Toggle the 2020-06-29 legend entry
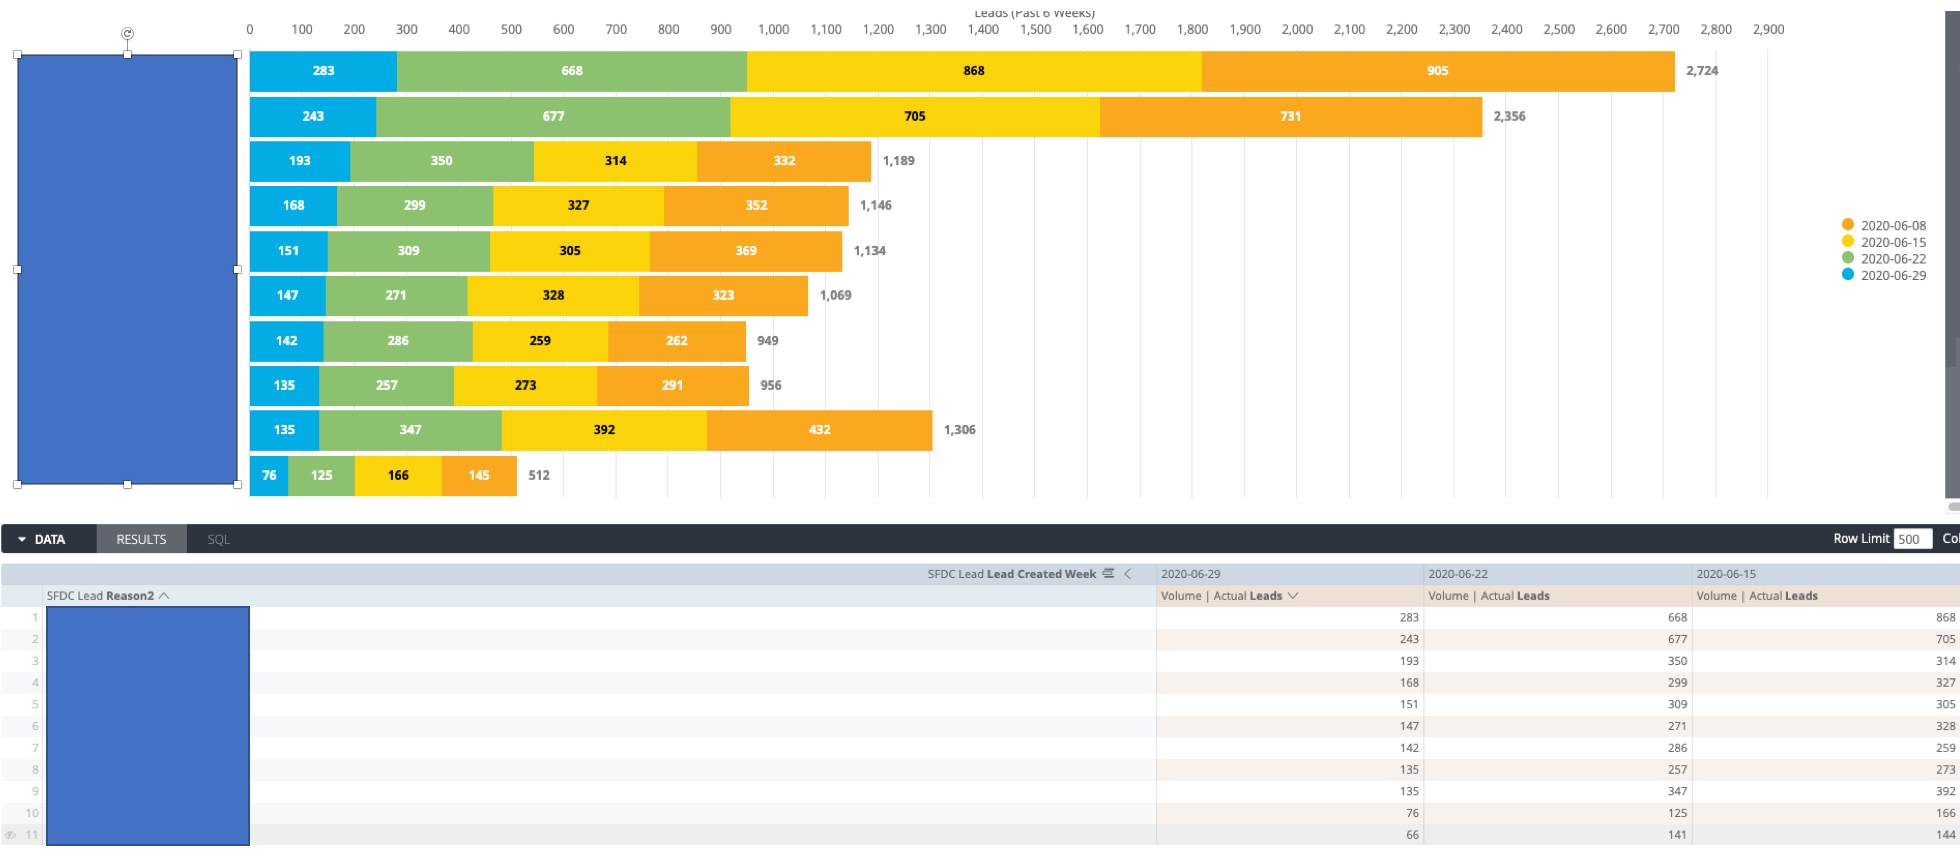The image size is (1960, 867). pos(1892,276)
